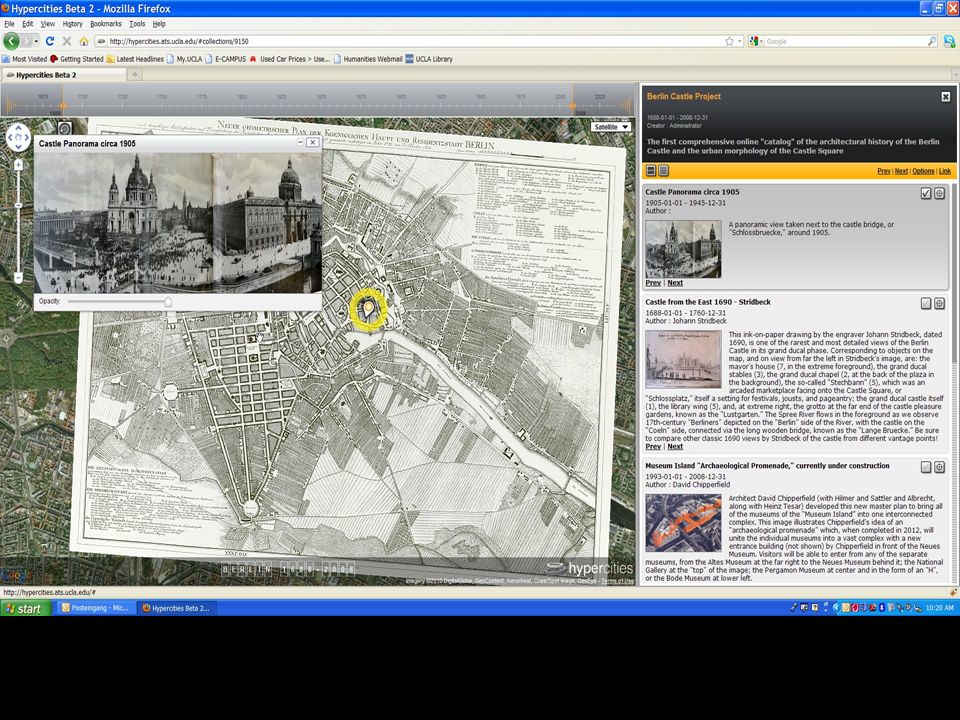Open UCLA Library bookmark
Screen dimensions: 960x720
click(429, 59)
